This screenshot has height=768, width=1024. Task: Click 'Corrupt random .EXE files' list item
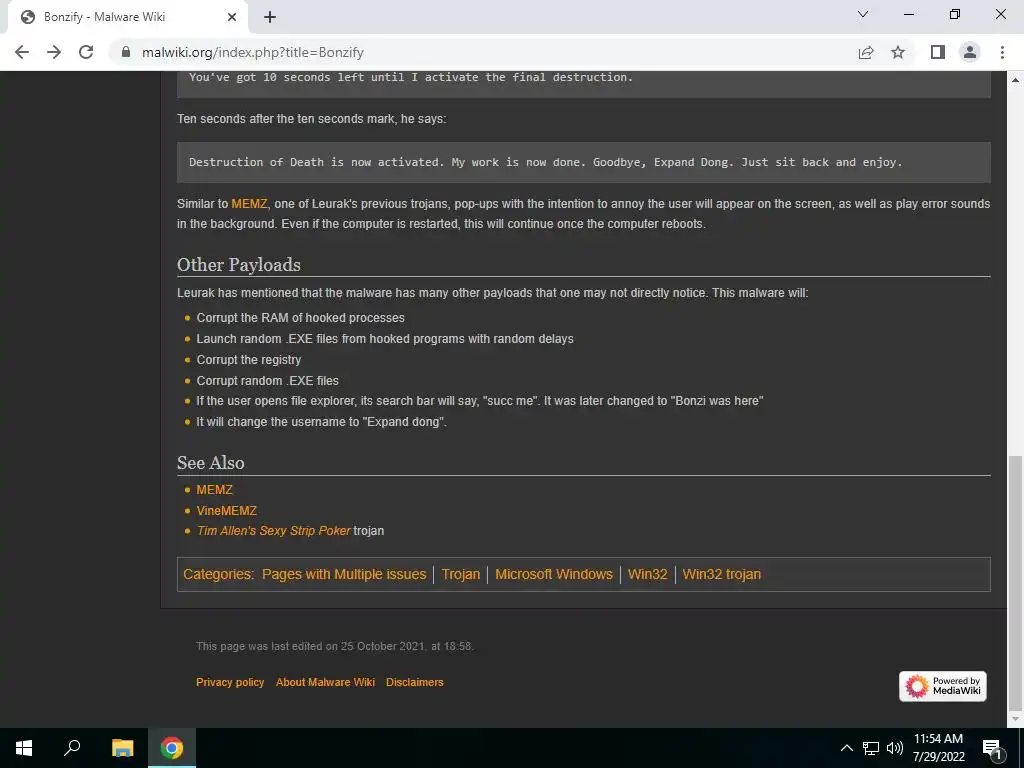[268, 381]
